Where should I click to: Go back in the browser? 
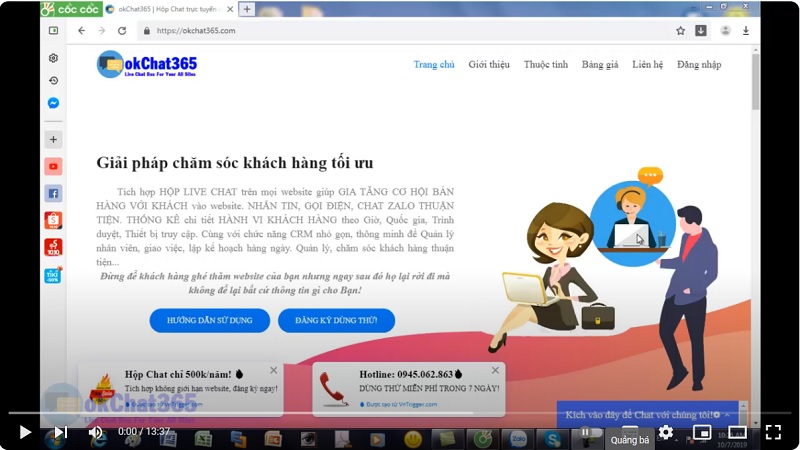click(82, 31)
